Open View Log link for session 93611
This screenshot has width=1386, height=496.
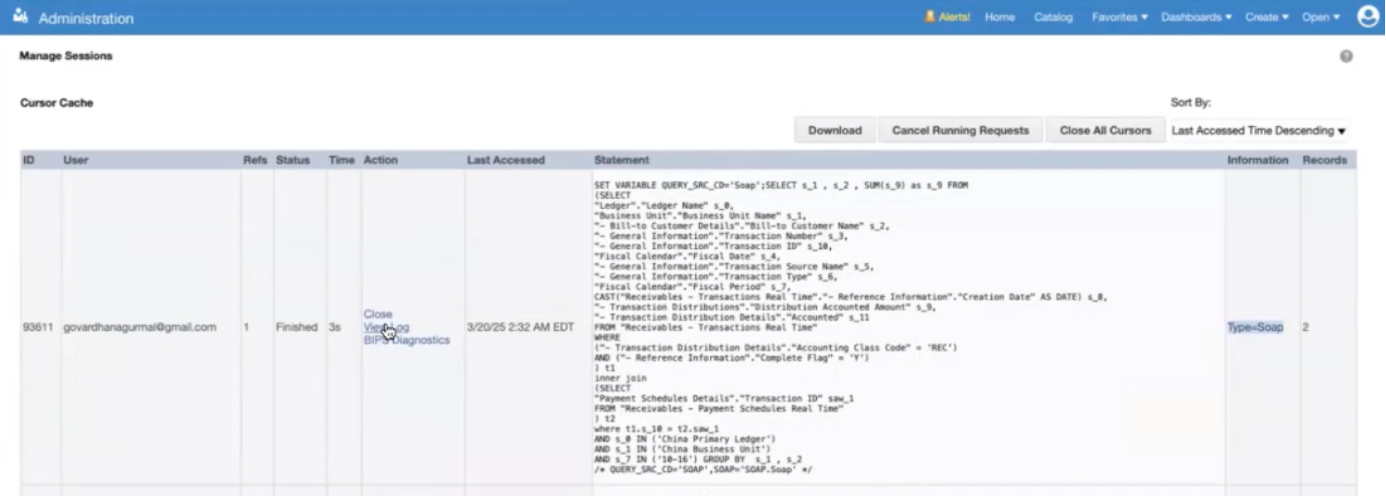386,327
